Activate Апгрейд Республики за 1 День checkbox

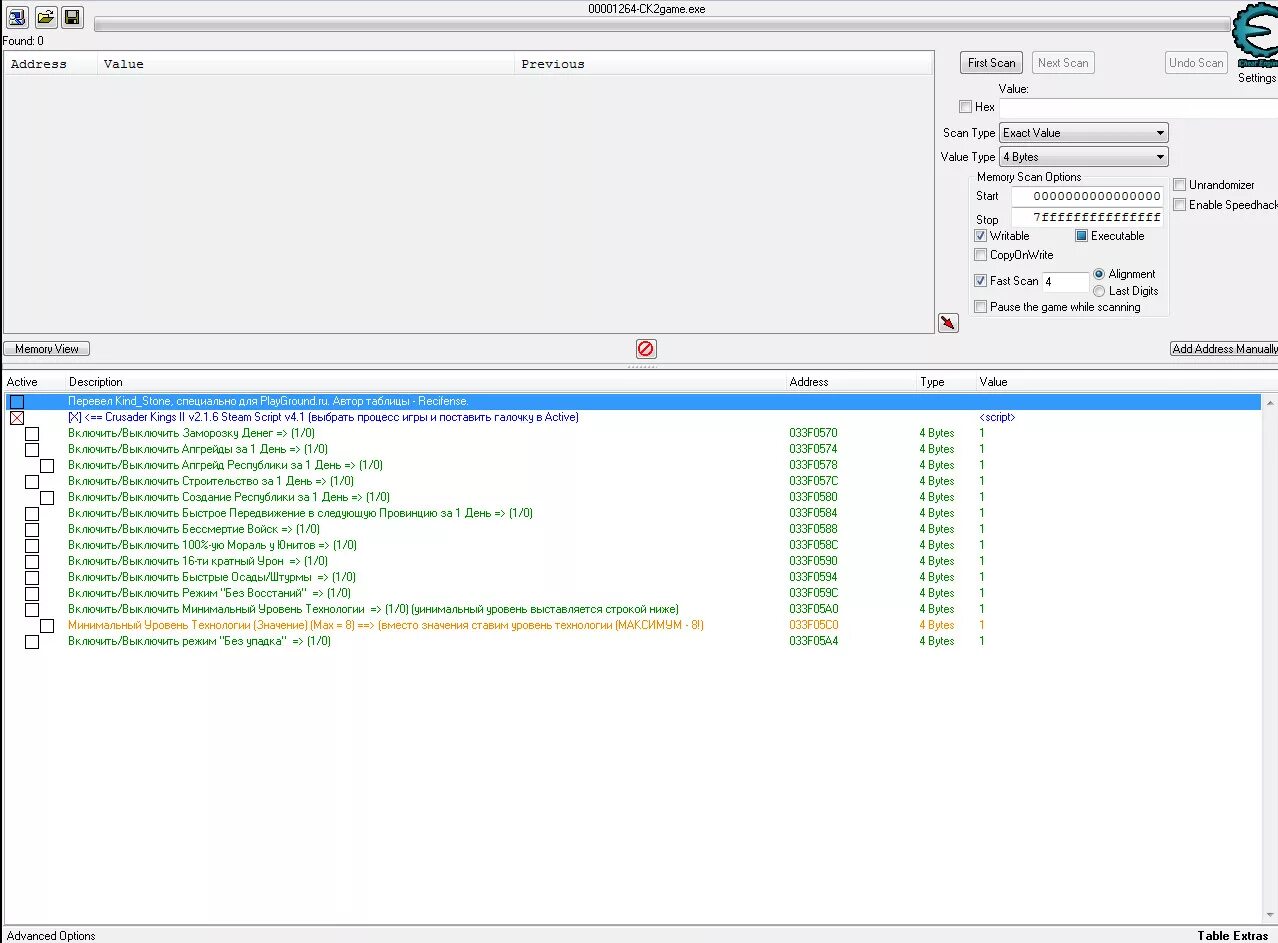tap(47, 466)
